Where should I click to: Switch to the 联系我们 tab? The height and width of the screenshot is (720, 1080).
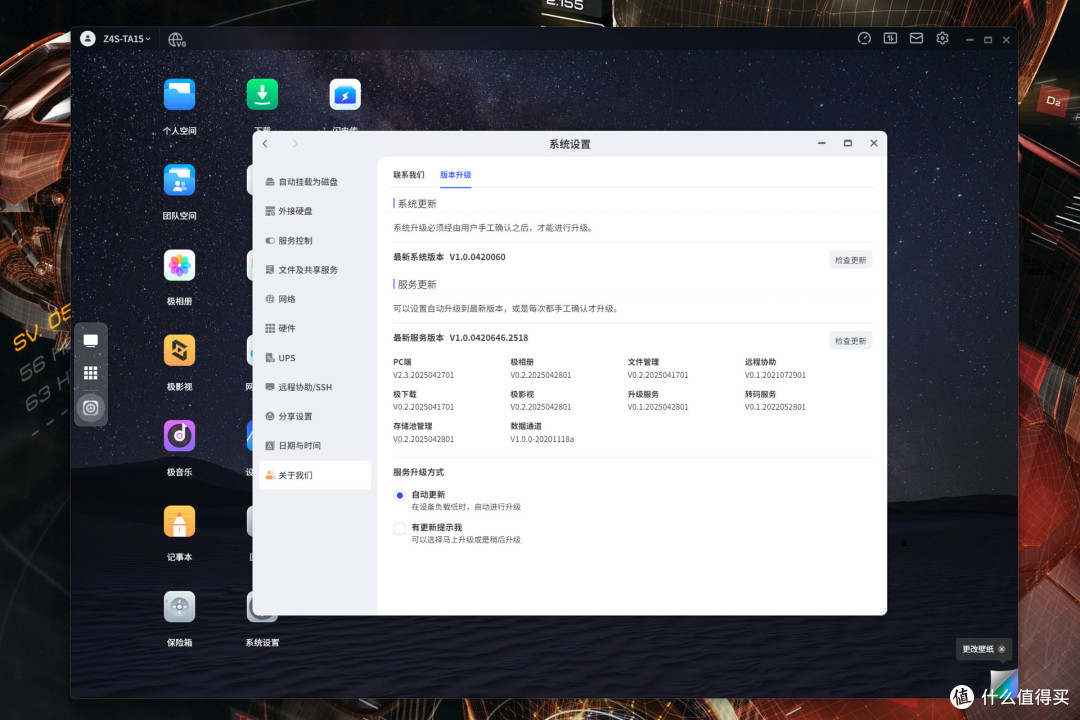[x=408, y=175]
